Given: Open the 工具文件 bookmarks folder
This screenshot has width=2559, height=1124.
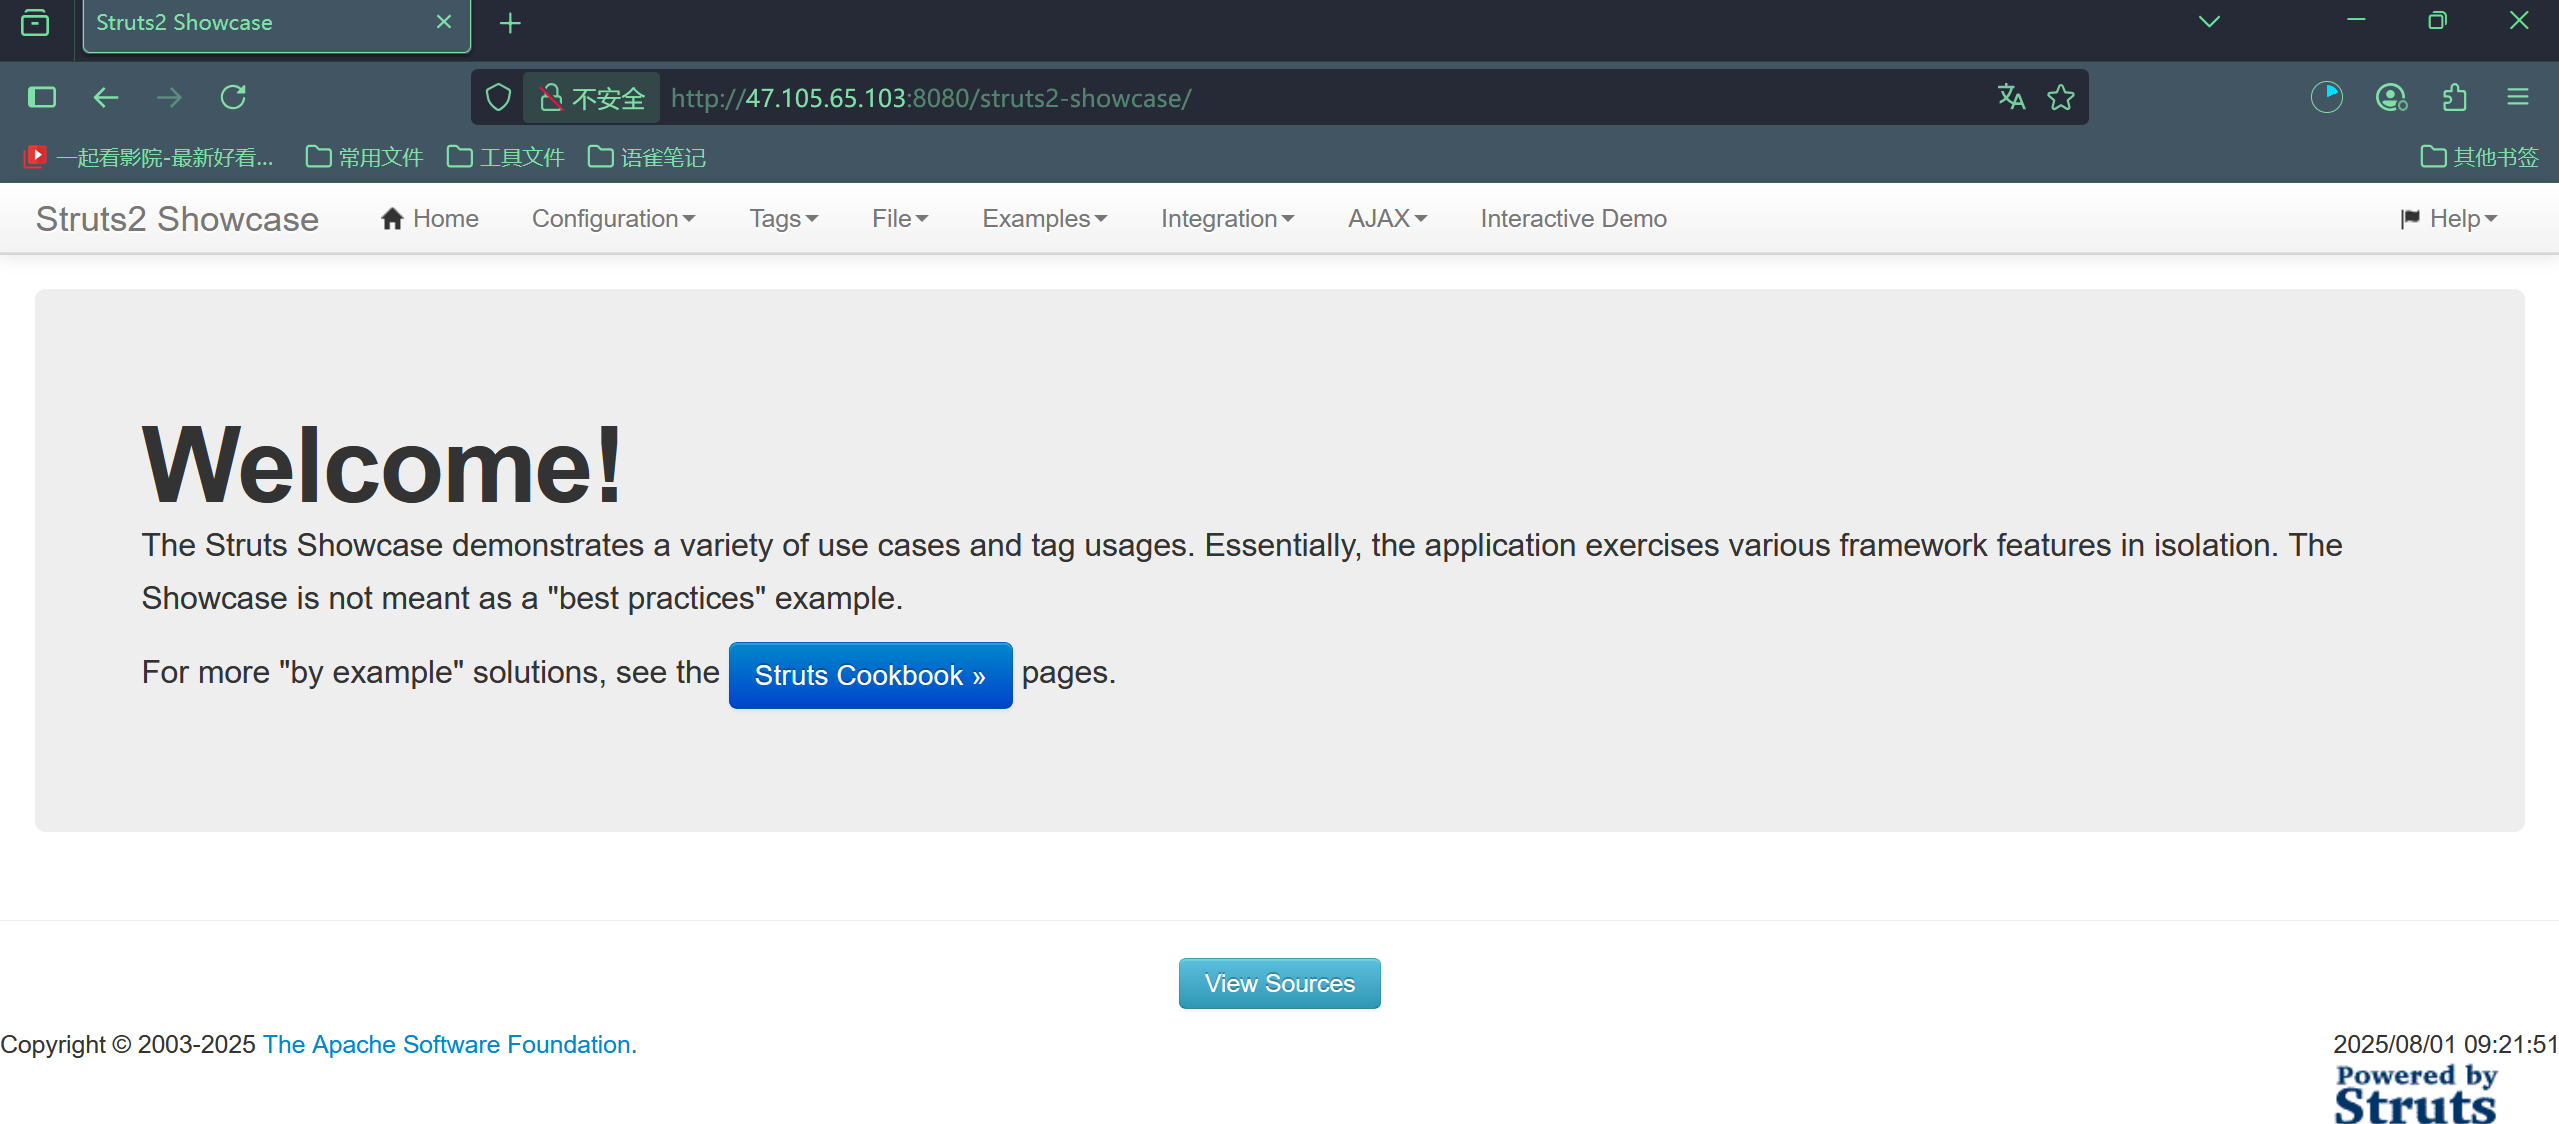Looking at the screenshot, I should [506, 157].
